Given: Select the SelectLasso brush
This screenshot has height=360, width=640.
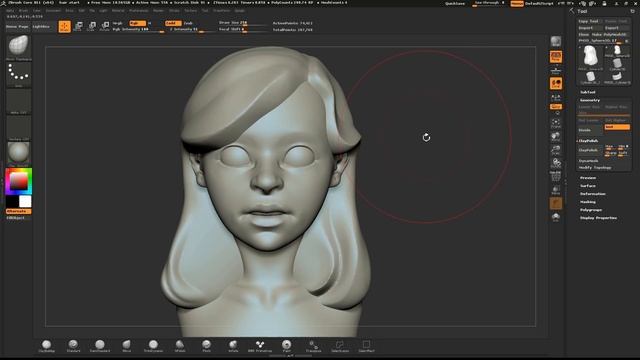Looking at the screenshot, I should point(340,346).
